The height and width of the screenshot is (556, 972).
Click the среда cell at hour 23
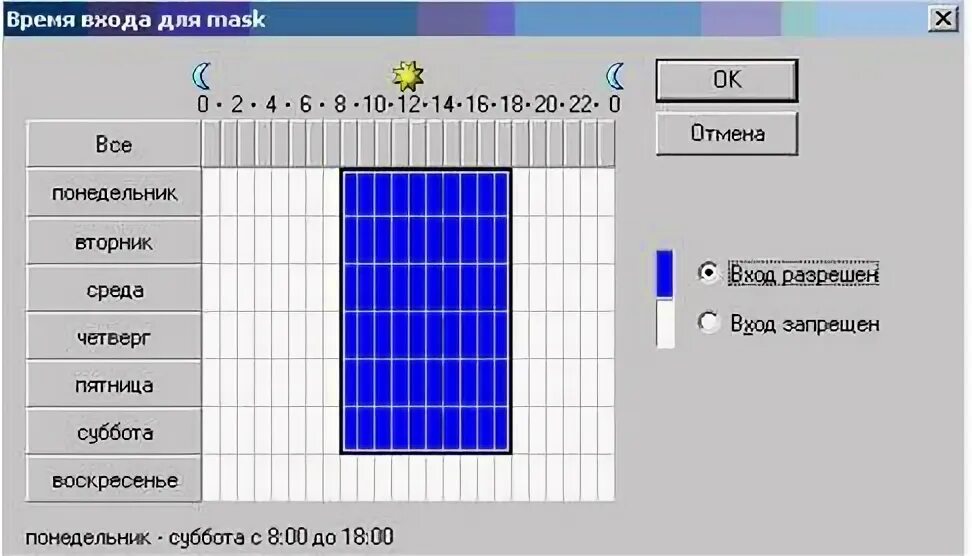point(606,288)
